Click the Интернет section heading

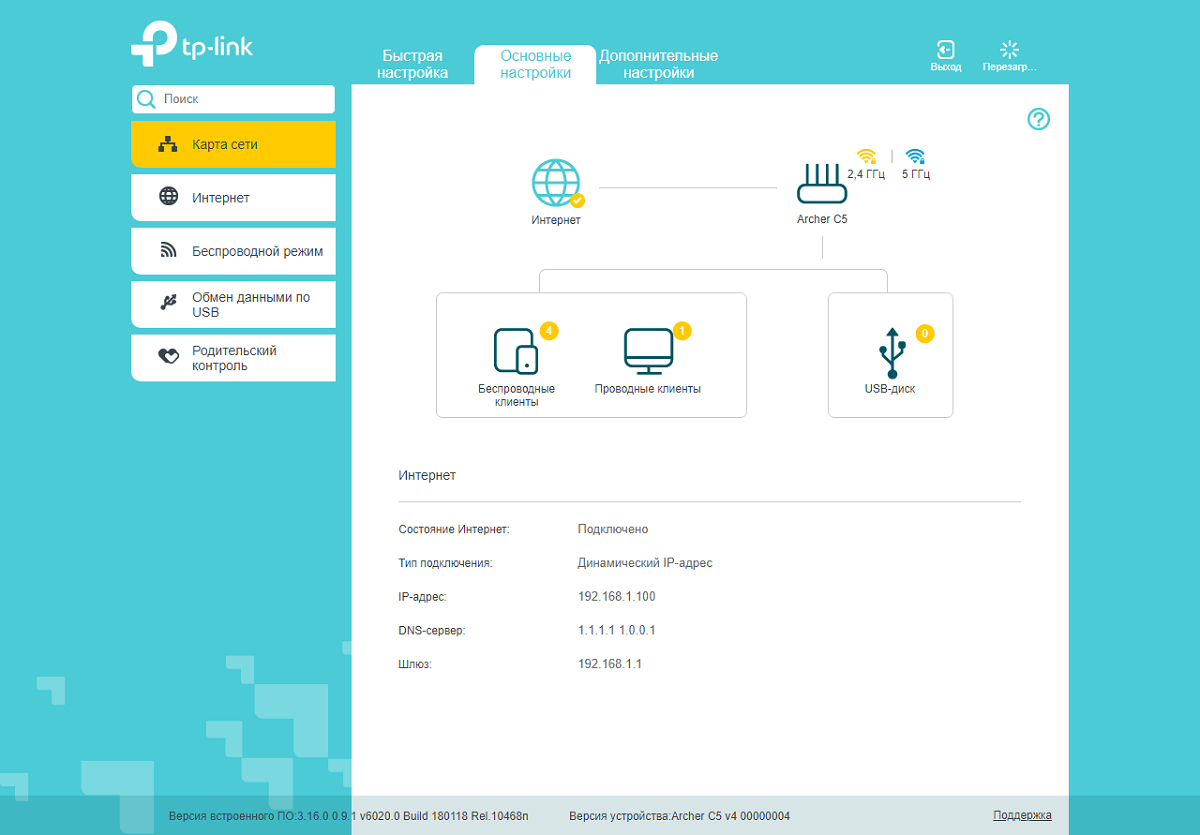(x=427, y=475)
